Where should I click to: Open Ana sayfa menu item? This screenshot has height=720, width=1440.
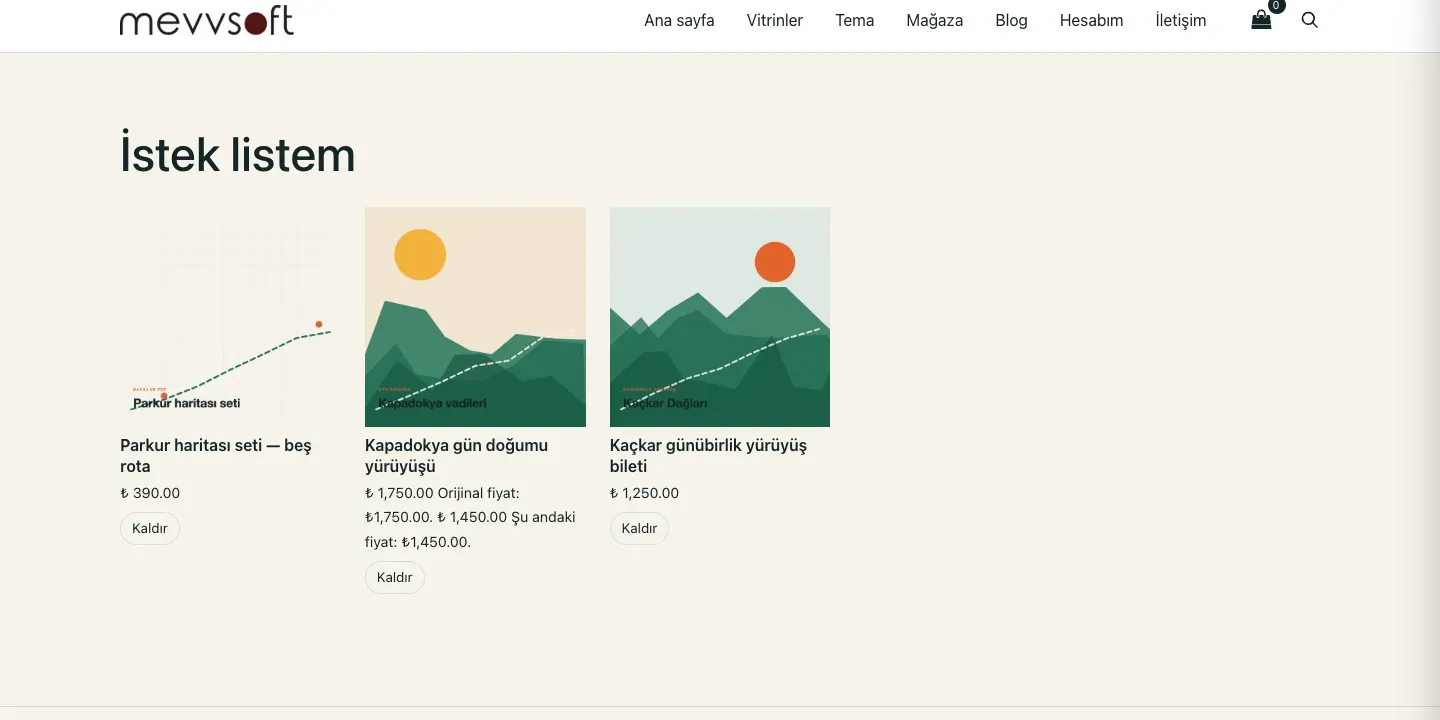(x=679, y=20)
